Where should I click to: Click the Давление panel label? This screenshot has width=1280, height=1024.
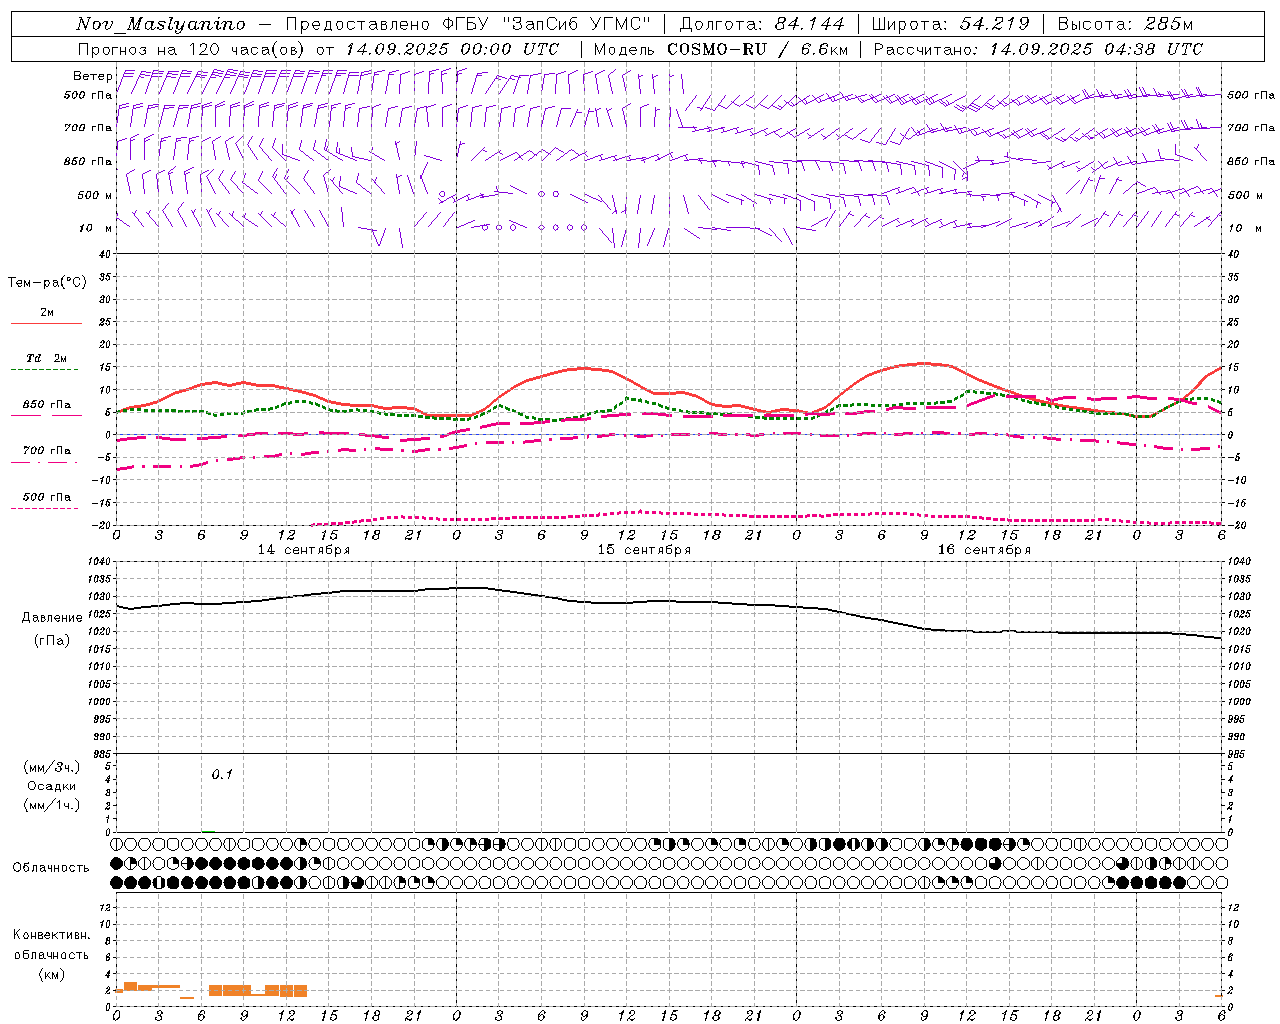[53, 618]
